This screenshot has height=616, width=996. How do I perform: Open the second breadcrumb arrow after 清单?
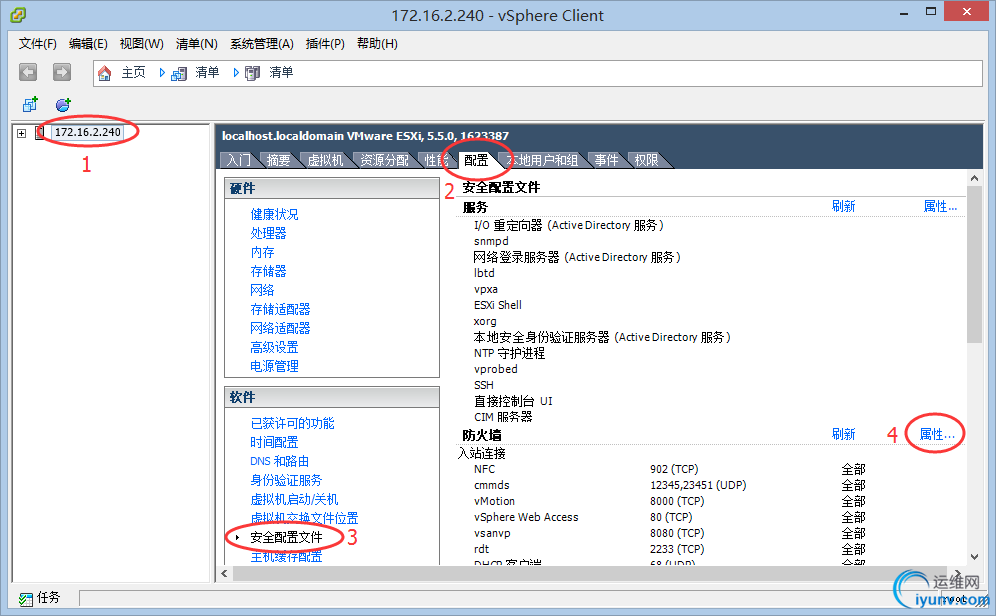point(236,73)
